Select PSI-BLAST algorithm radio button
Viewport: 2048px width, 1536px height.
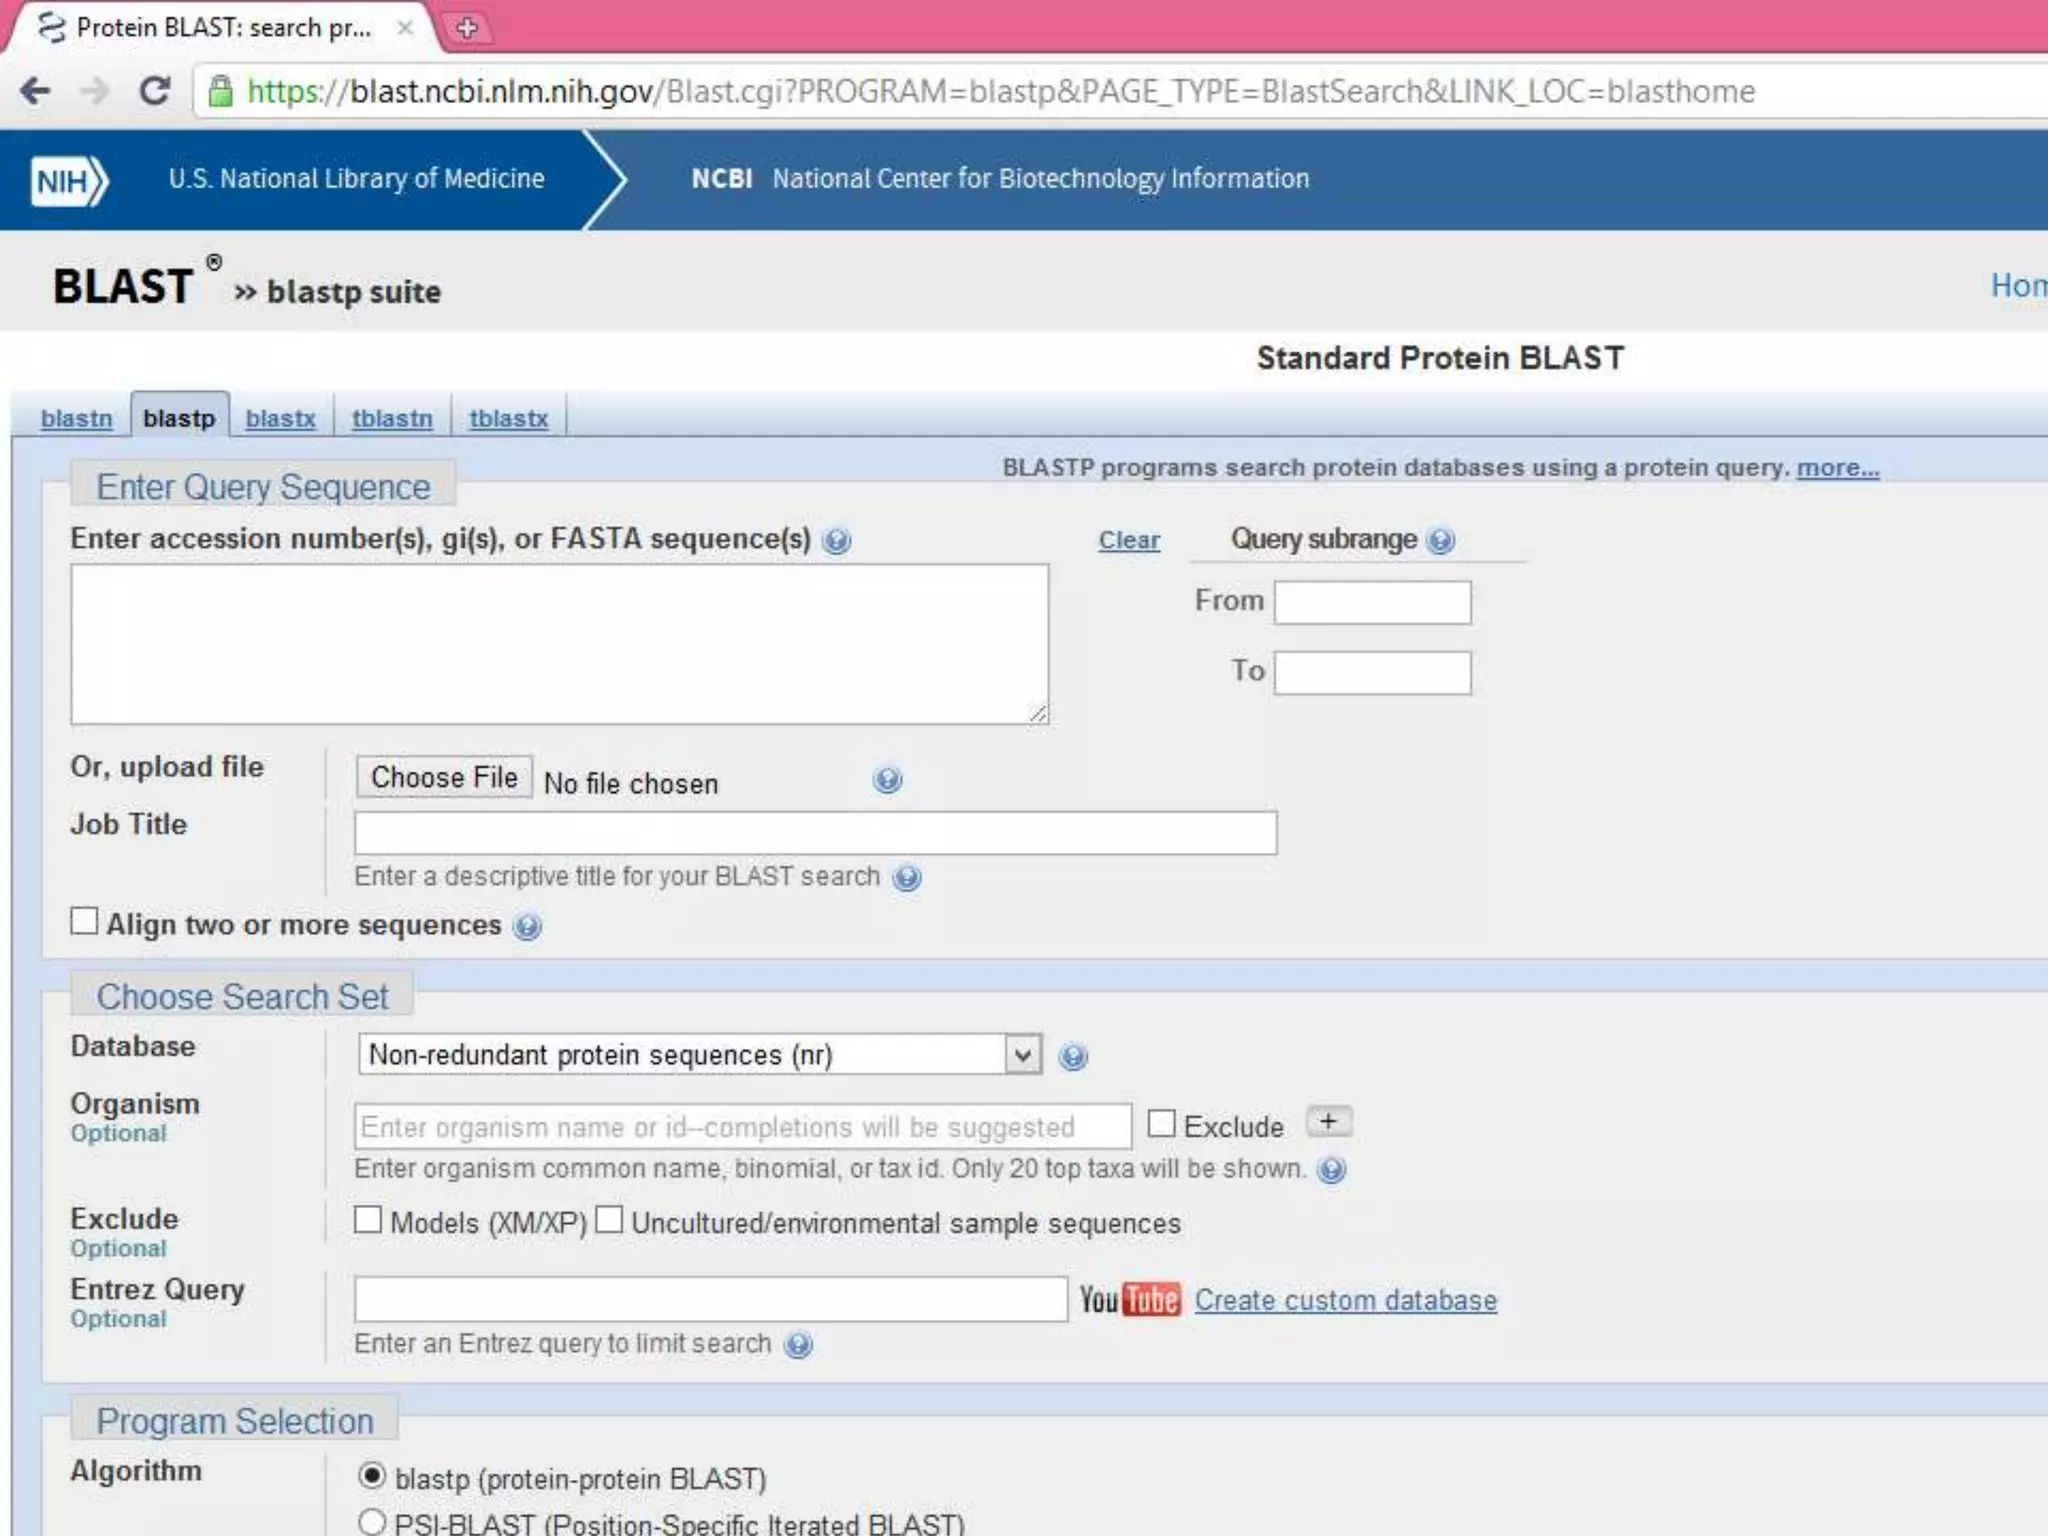(x=372, y=1522)
